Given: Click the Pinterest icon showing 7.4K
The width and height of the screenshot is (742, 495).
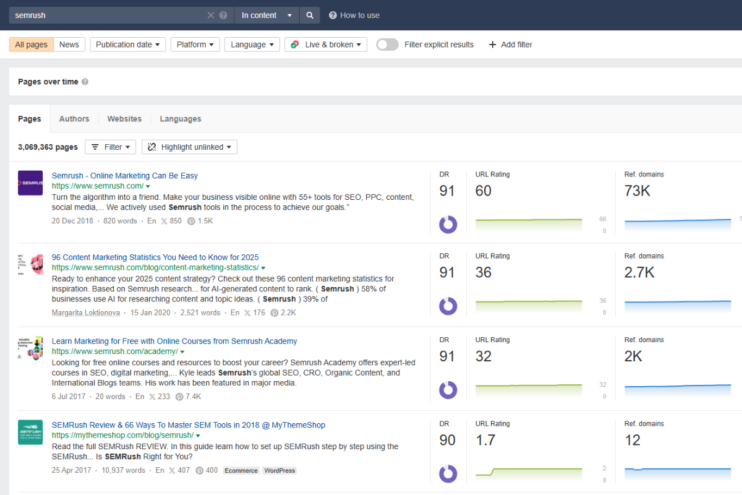Looking at the screenshot, I should click(179, 397).
